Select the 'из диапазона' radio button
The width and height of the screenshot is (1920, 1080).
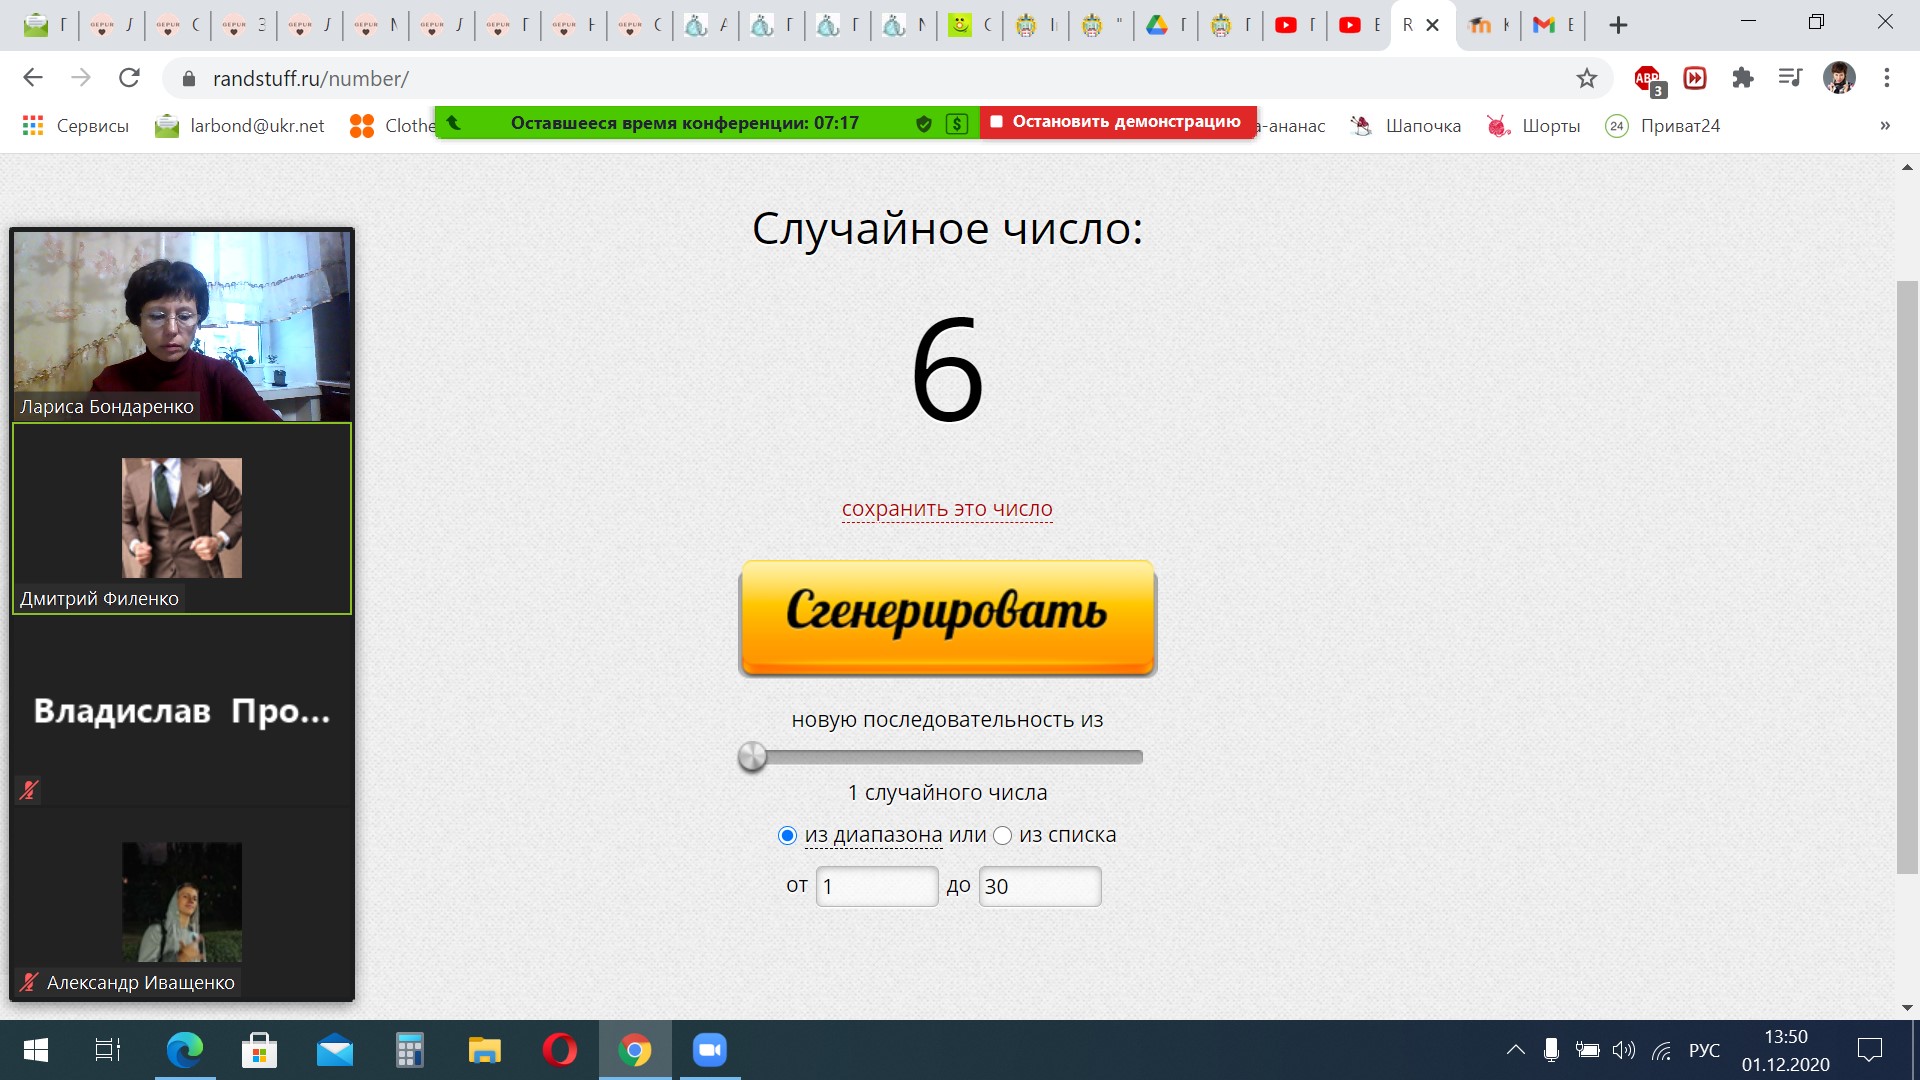[x=787, y=836]
